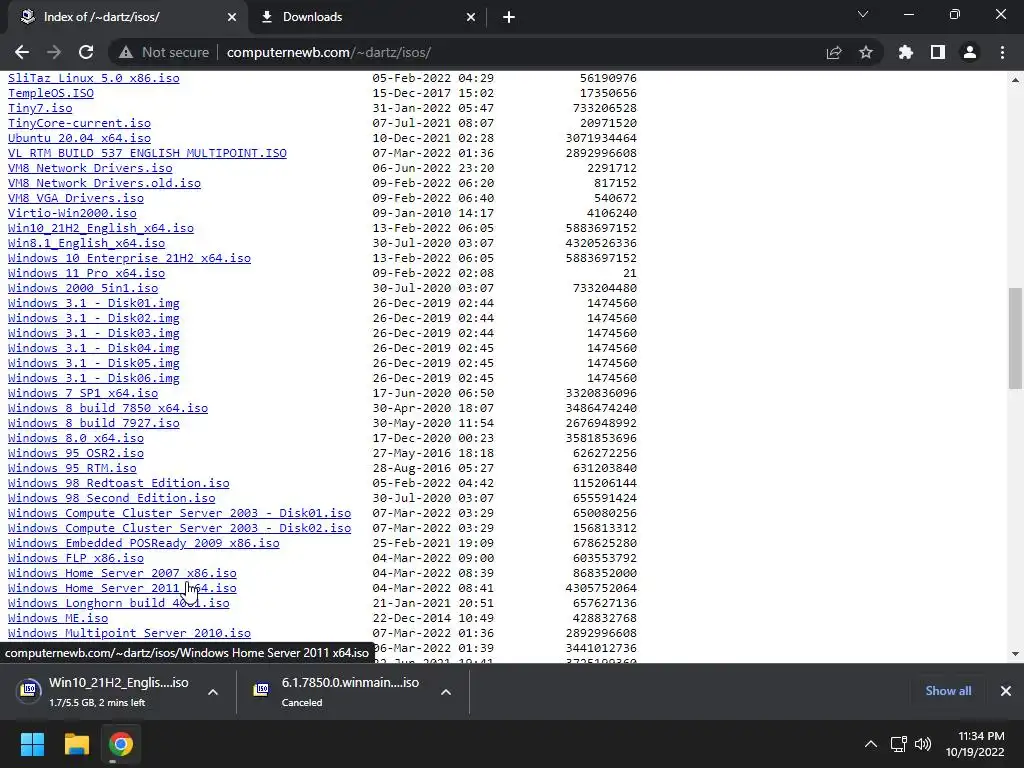1024x768 pixels.
Task: Click the scrollbar up arrow
Action: (x=1015, y=80)
